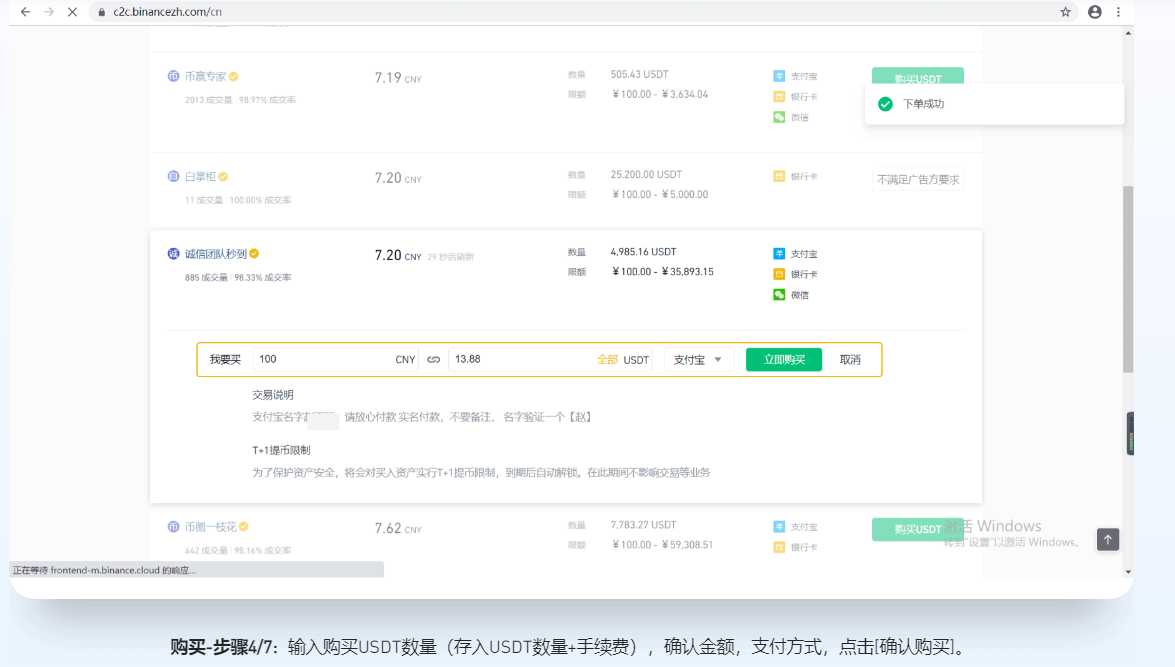This screenshot has height=667, width=1175.
Task: Click the scroll-to-top arrow button
Action: pyautogui.click(x=1107, y=539)
